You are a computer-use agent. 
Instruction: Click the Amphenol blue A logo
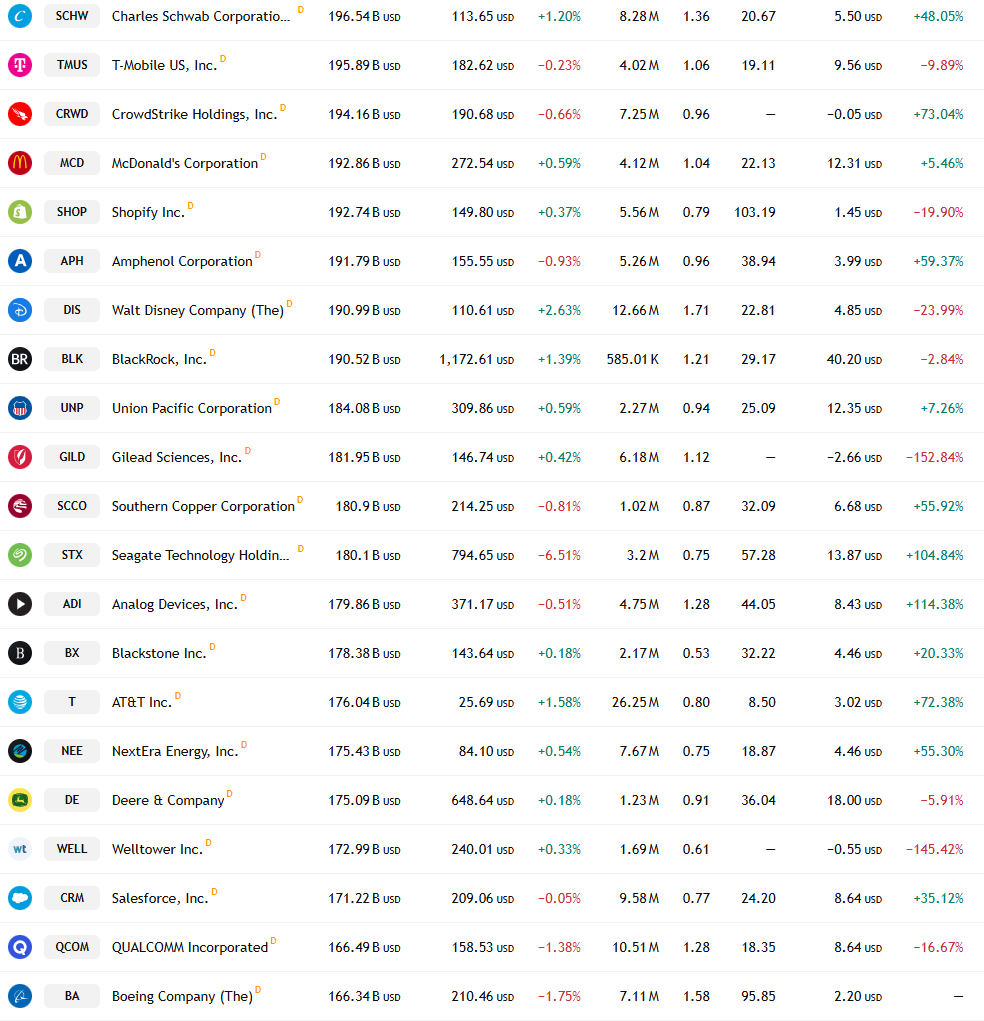point(20,261)
